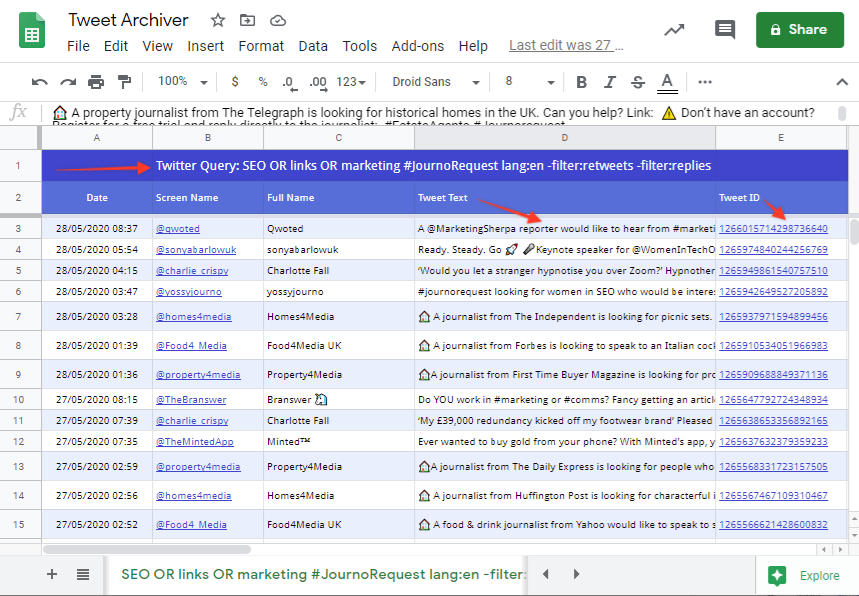Screen dimensions: 859x596
Task: Click the Share button
Action: click(800, 30)
